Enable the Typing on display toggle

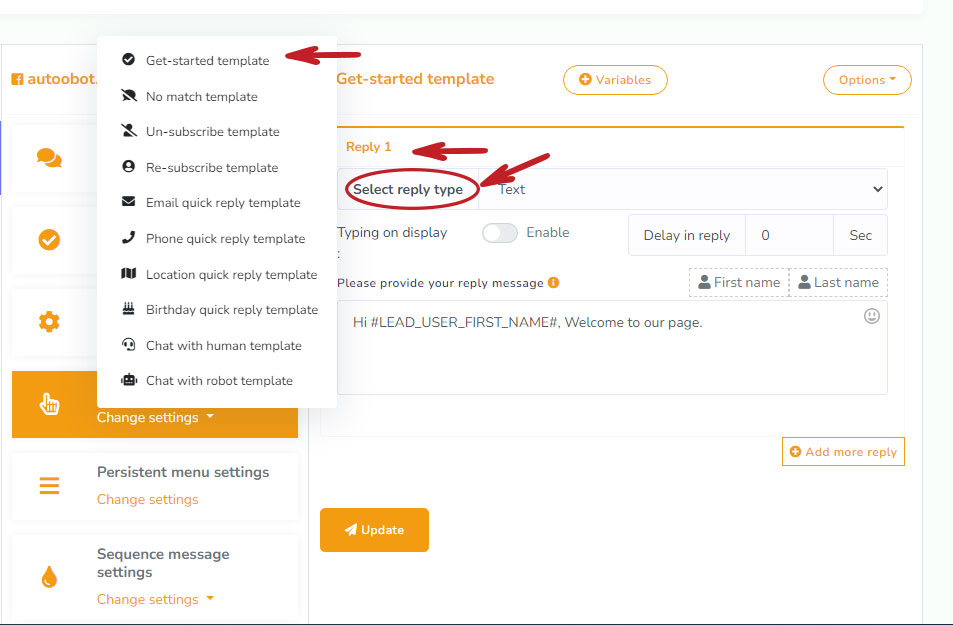tap(499, 233)
